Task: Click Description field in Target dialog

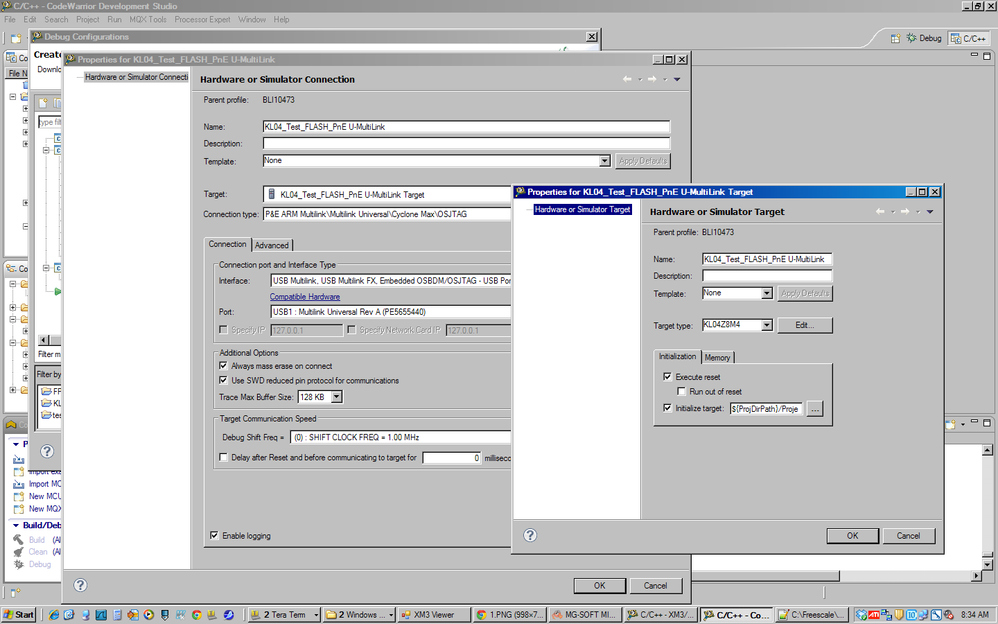Action: click(767, 276)
